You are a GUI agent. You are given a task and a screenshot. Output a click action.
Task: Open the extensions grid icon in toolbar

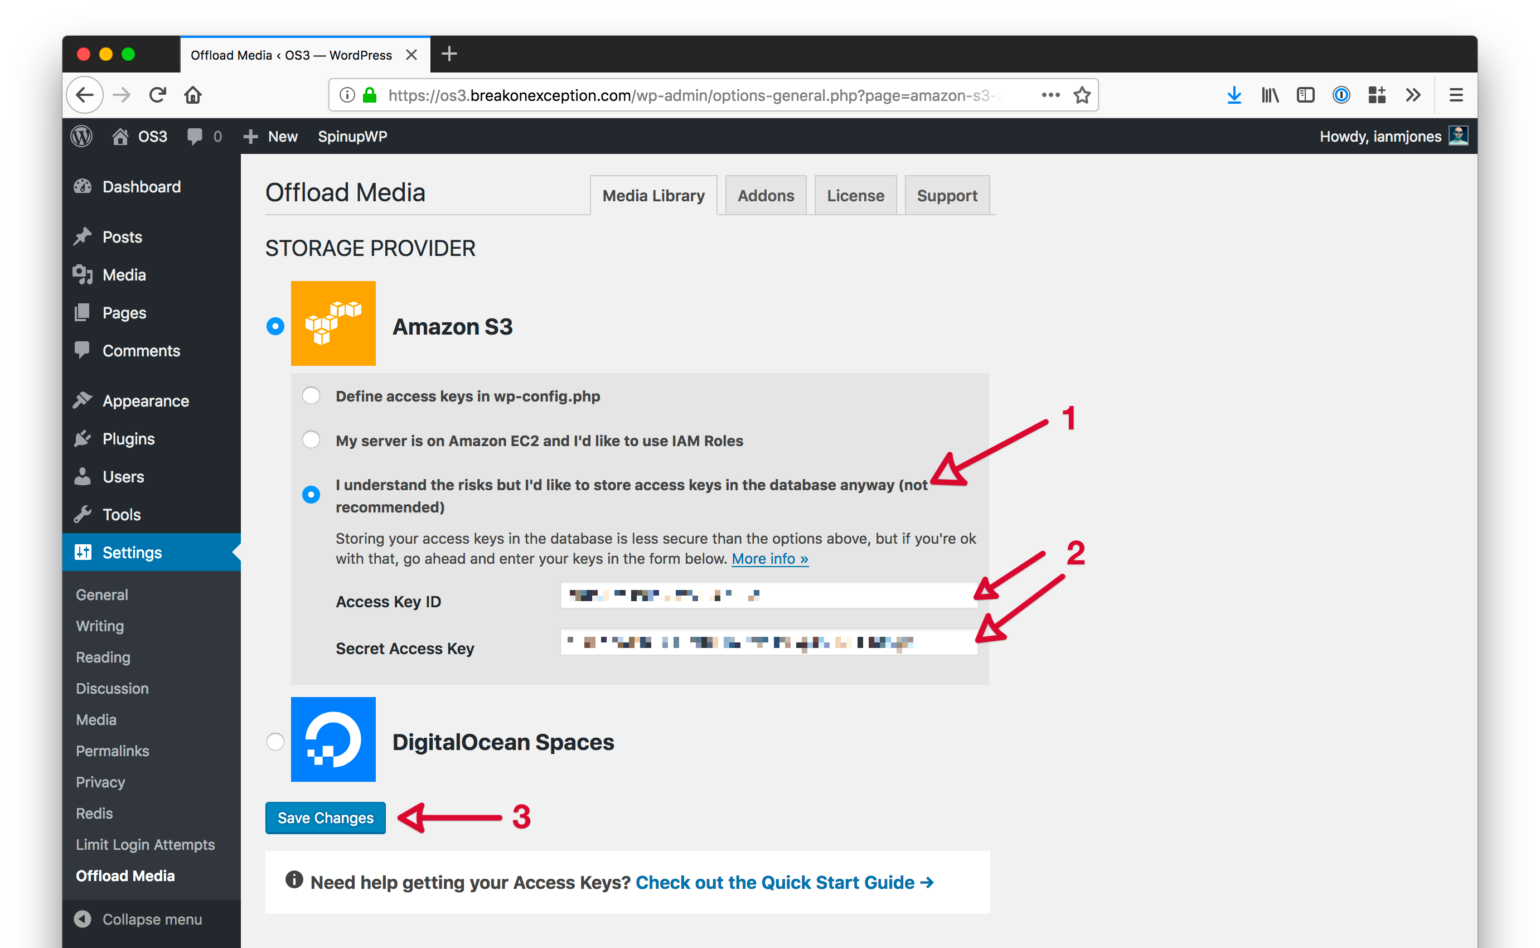pyautogui.click(x=1377, y=95)
